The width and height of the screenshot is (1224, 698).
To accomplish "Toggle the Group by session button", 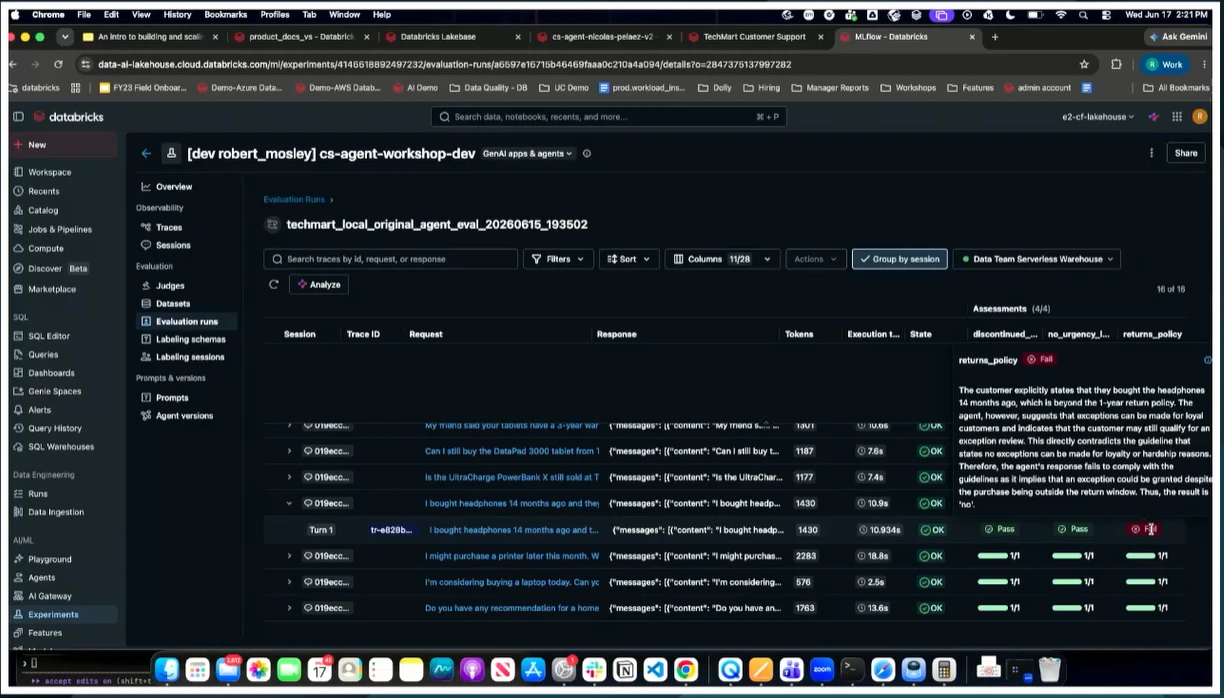I will click(899, 259).
